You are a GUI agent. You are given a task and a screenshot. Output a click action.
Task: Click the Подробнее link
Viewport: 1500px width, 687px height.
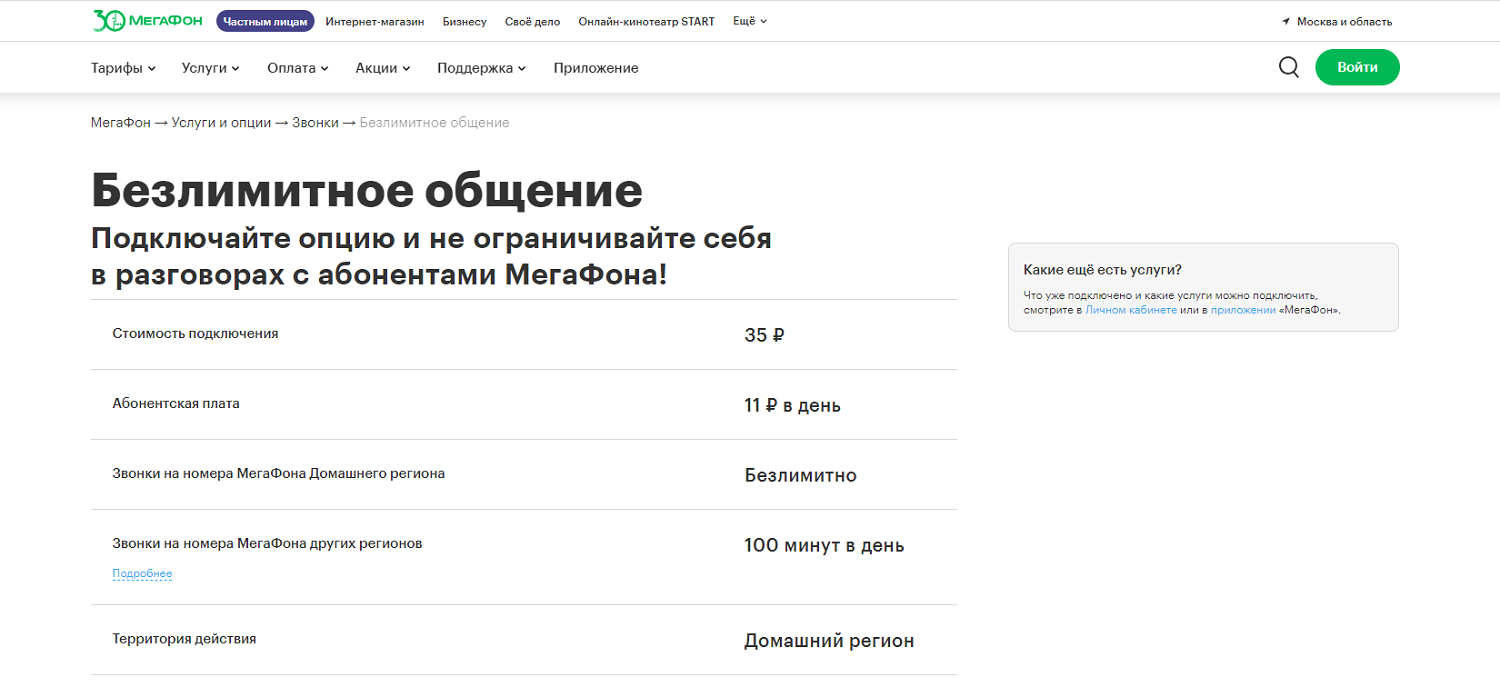[142, 574]
